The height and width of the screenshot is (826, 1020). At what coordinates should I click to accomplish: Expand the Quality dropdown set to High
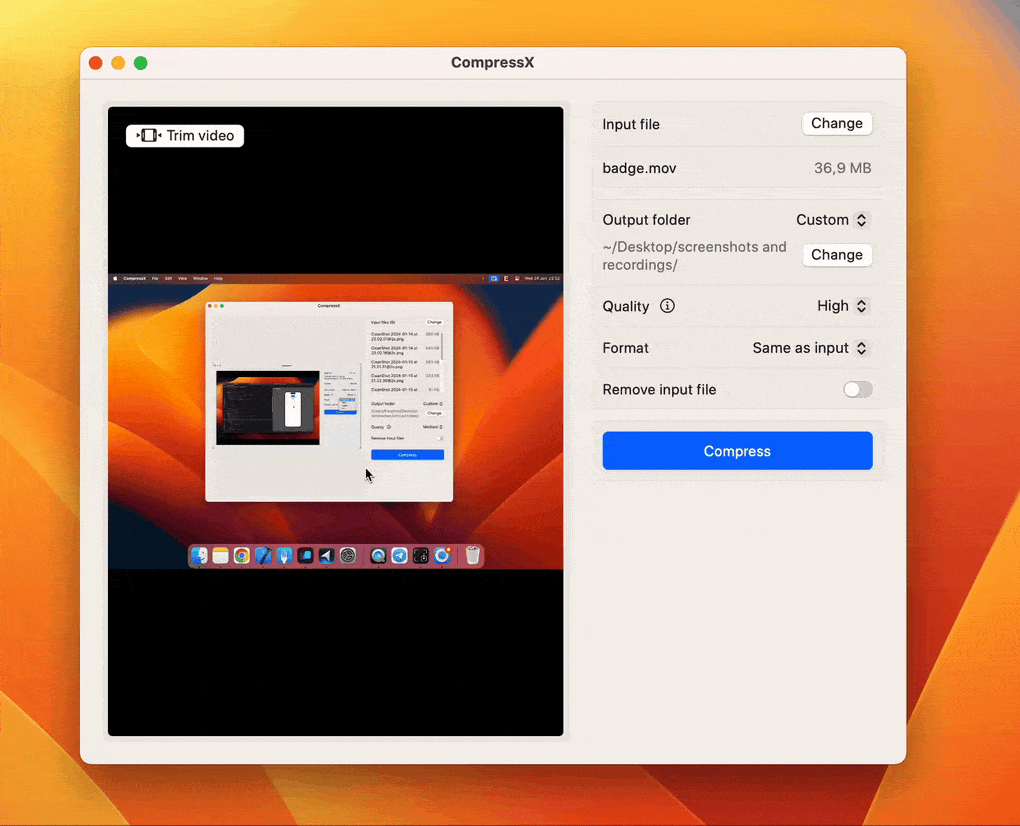coord(843,306)
